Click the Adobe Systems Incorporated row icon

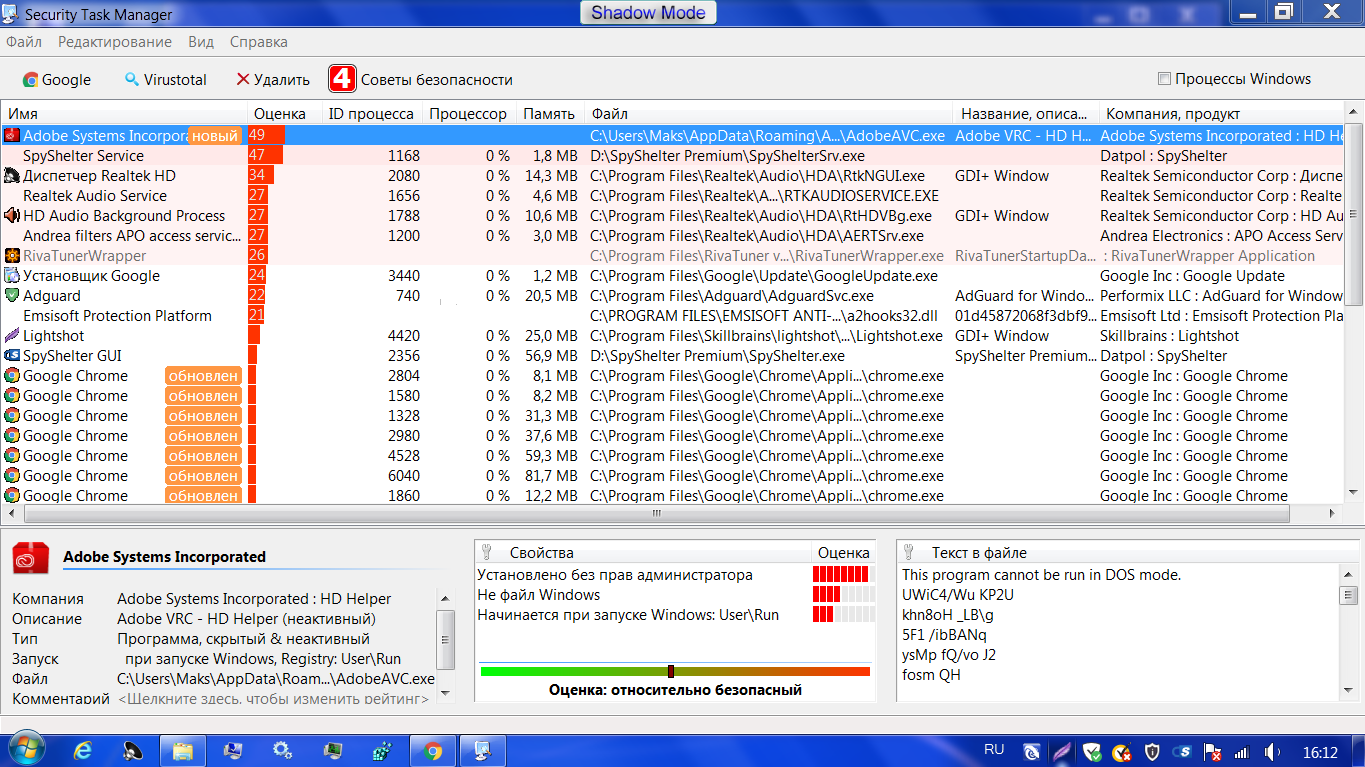pos(12,136)
